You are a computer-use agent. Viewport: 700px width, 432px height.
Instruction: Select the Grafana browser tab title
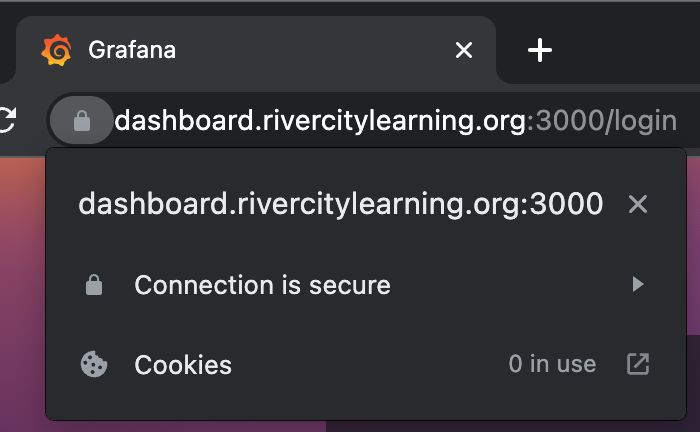coord(132,50)
